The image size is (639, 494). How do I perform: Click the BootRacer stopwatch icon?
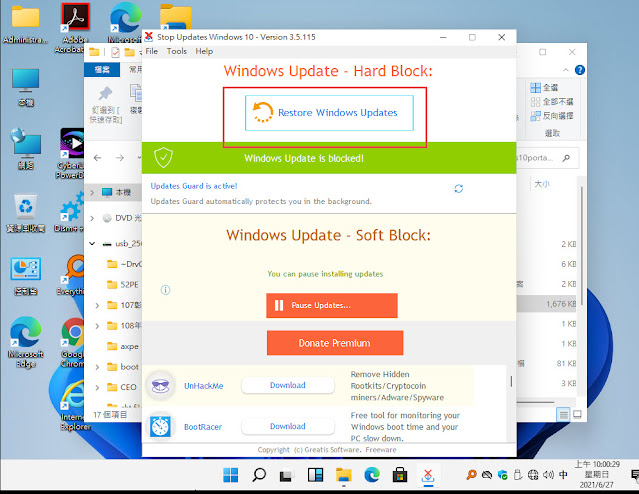pyautogui.click(x=160, y=426)
